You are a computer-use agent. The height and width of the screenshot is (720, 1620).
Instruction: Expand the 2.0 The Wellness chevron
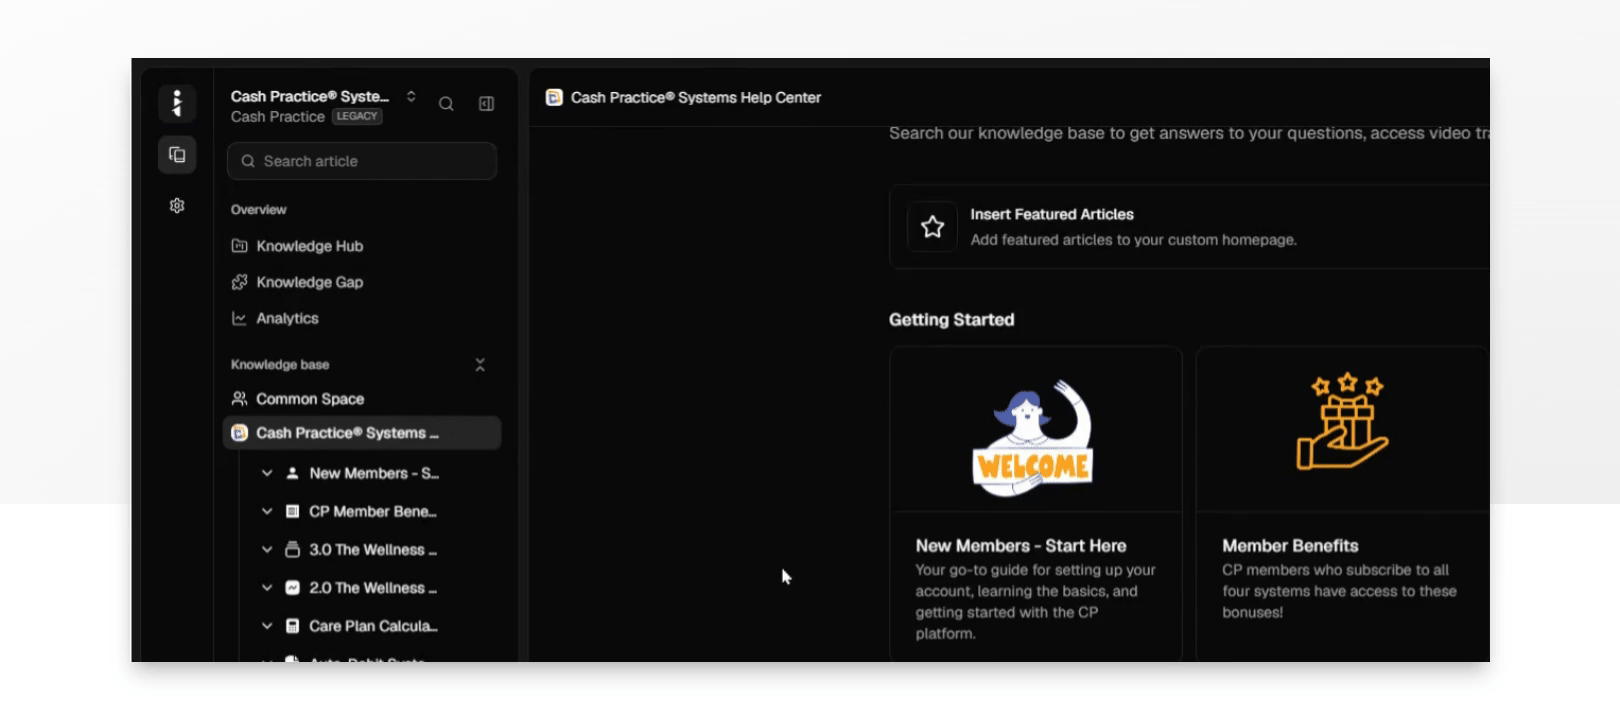pos(267,587)
